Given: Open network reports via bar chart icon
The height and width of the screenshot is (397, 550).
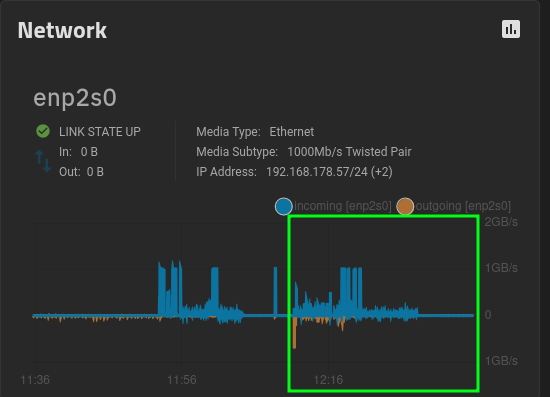Looking at the screenshot, I should click(x=511, y=29).
